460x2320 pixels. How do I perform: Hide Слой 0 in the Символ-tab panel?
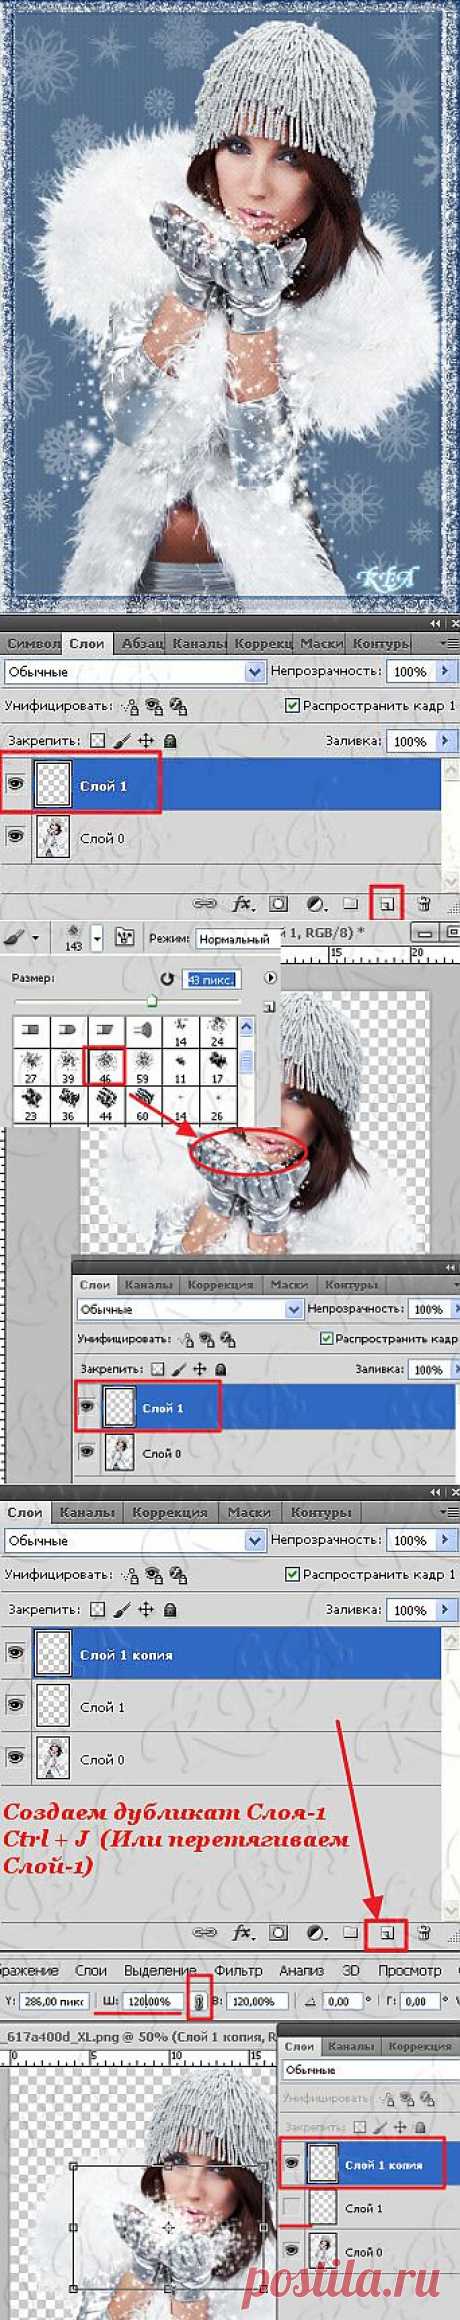(15, 835)
